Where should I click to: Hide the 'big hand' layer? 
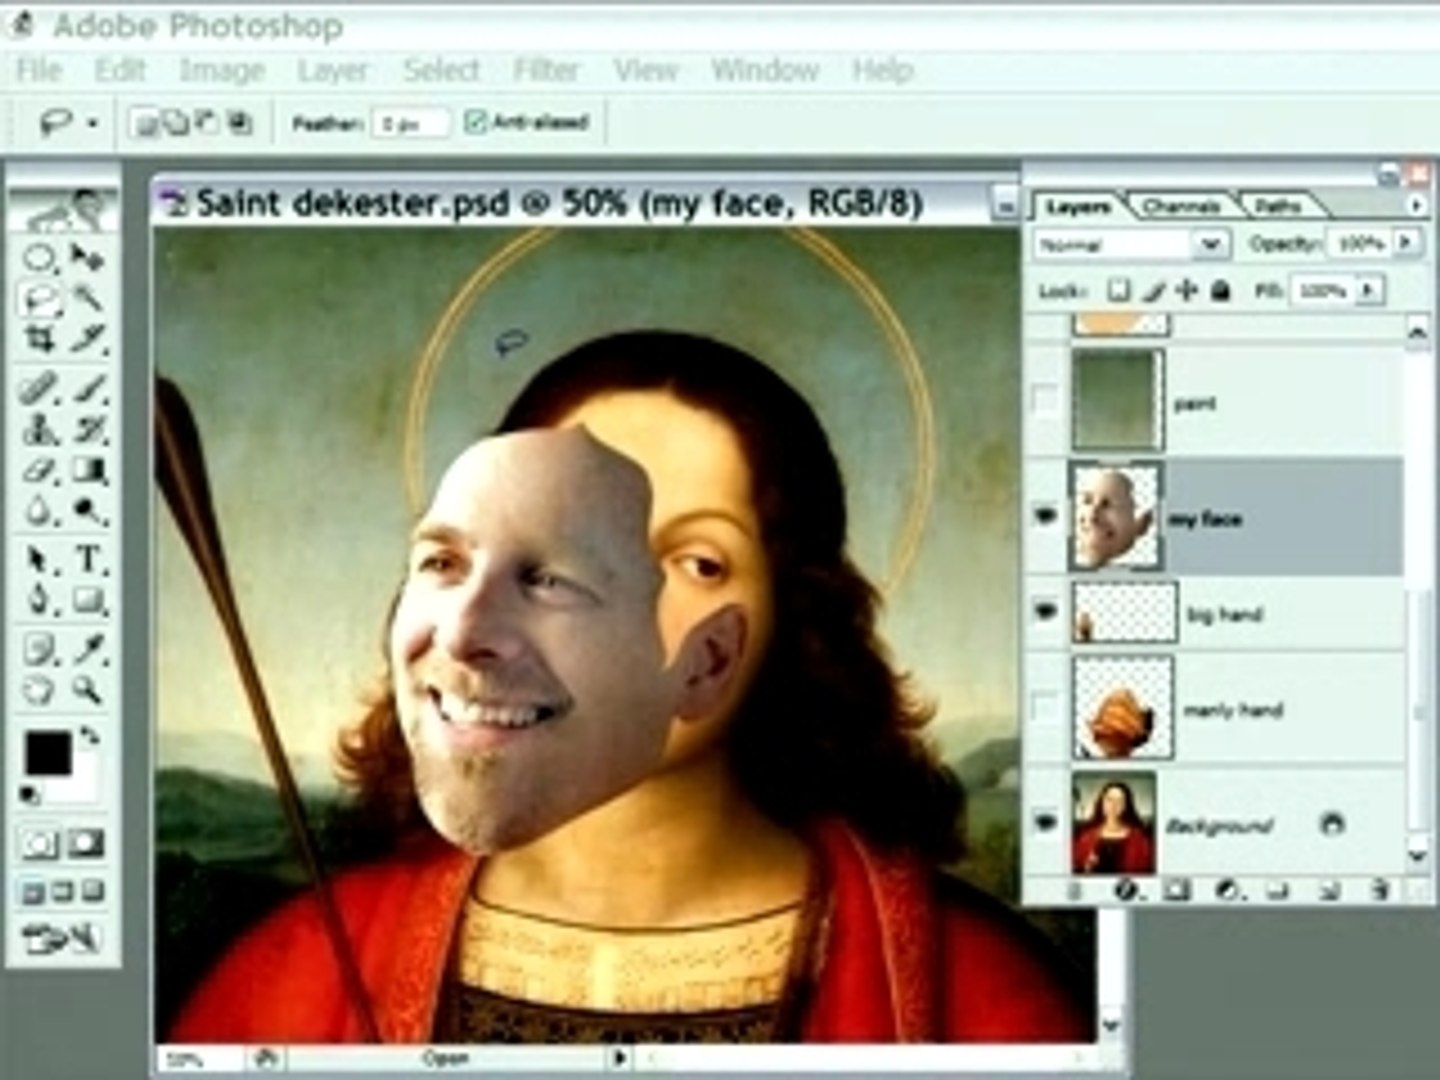tap(1046, 612)
